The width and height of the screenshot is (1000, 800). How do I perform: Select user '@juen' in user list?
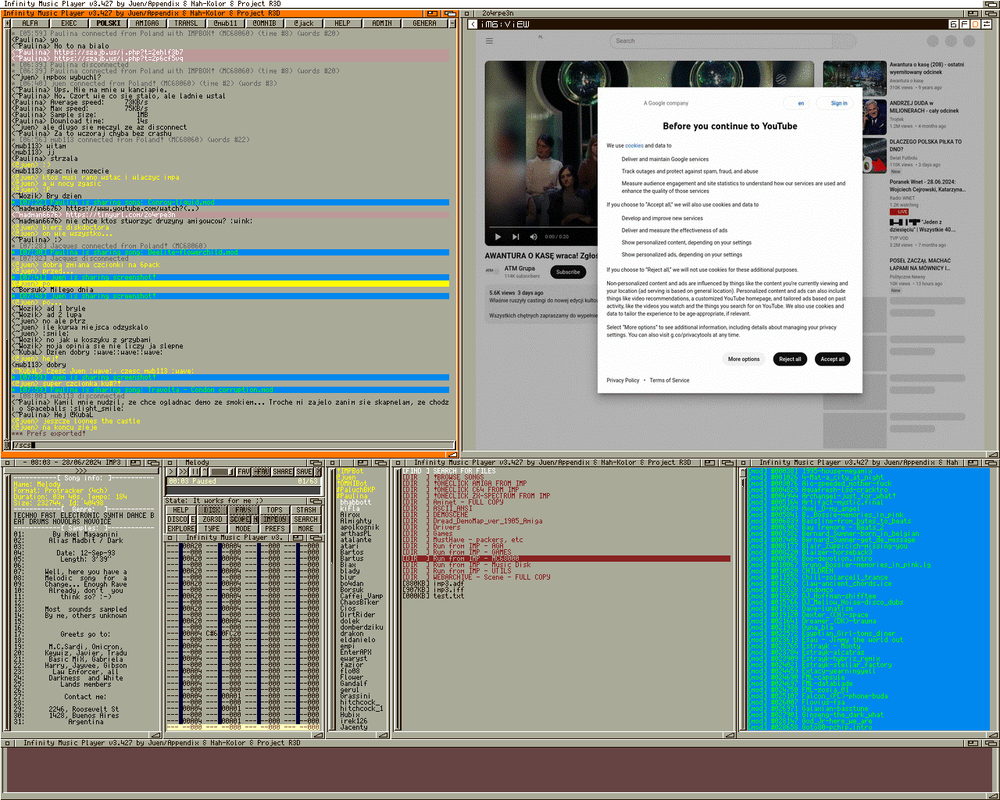click(x=346, y=477)
